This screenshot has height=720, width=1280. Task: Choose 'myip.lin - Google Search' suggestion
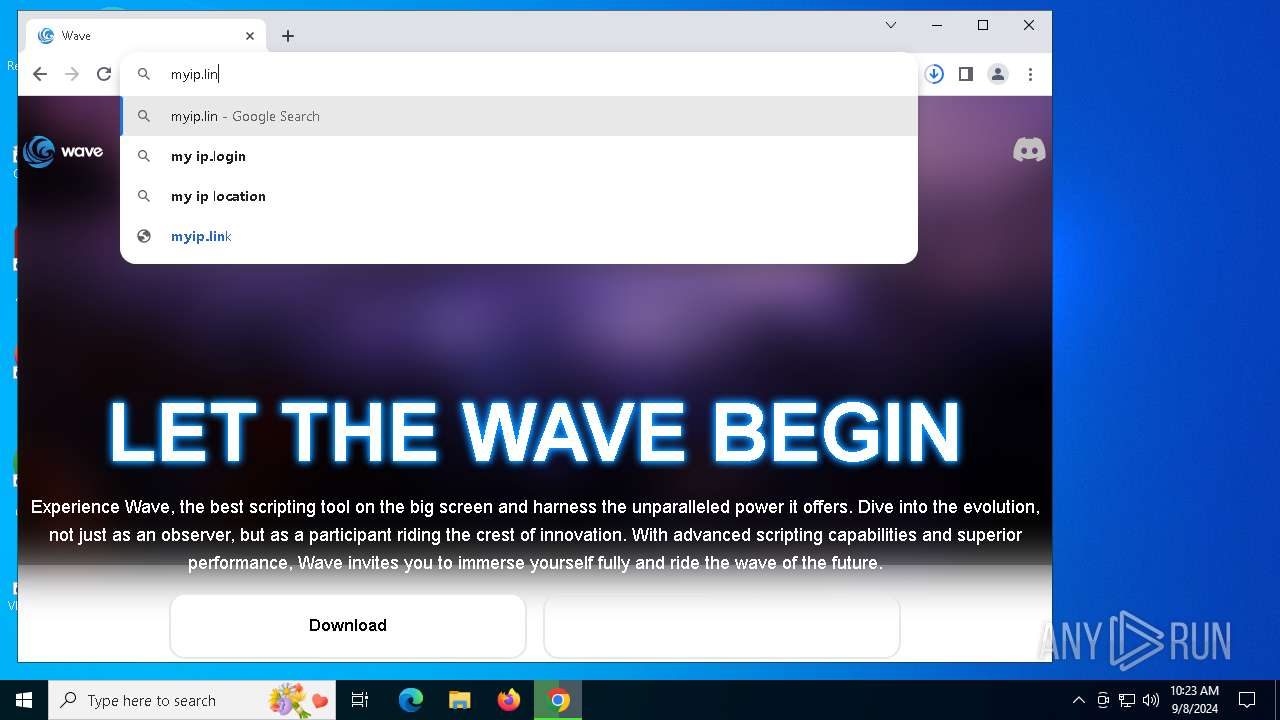(x=519, y=116)
